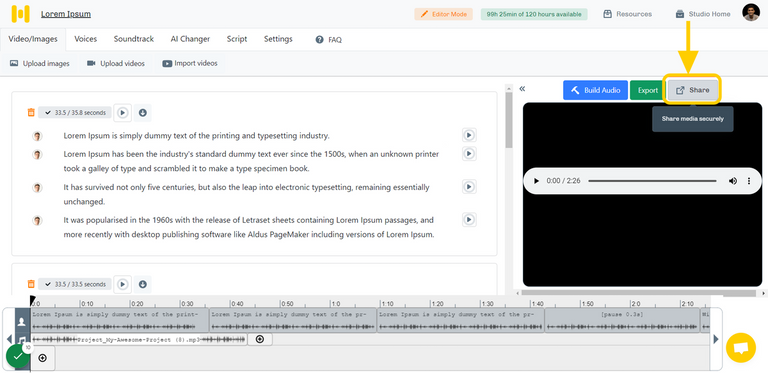This screenshot has height=373, width=768.
Task: Go to Studio Home
Action: pos(703,14)
